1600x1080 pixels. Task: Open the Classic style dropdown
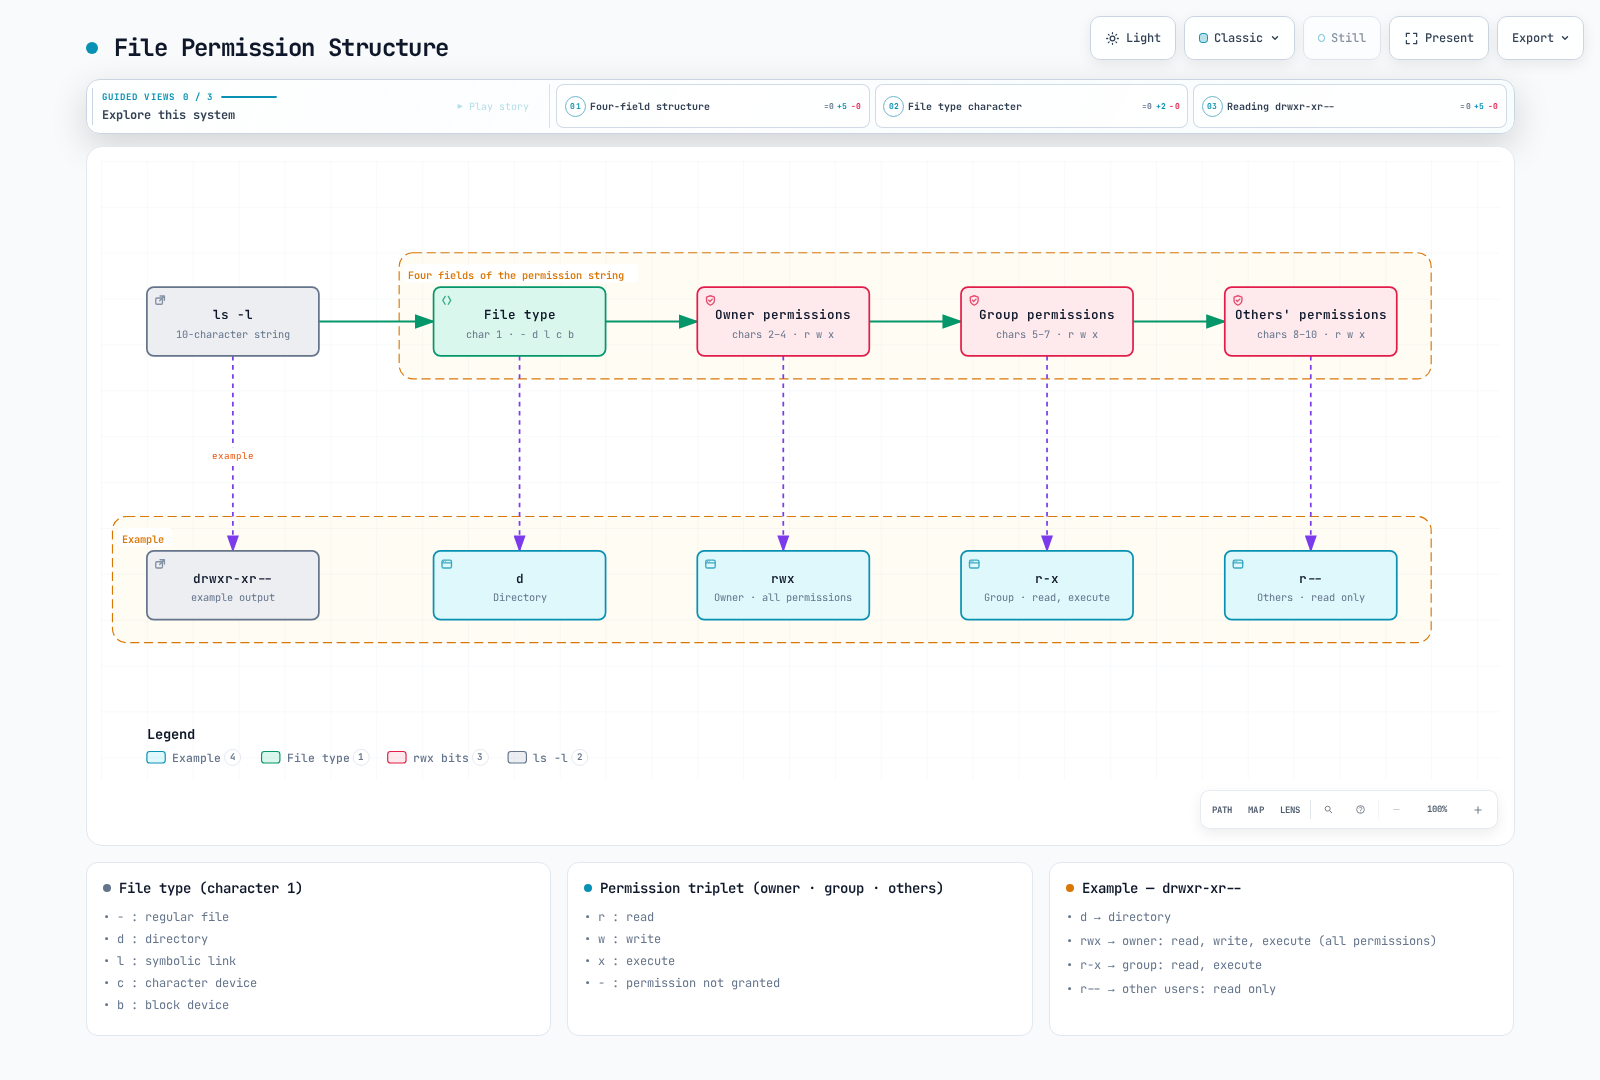tap(1239, 38)
